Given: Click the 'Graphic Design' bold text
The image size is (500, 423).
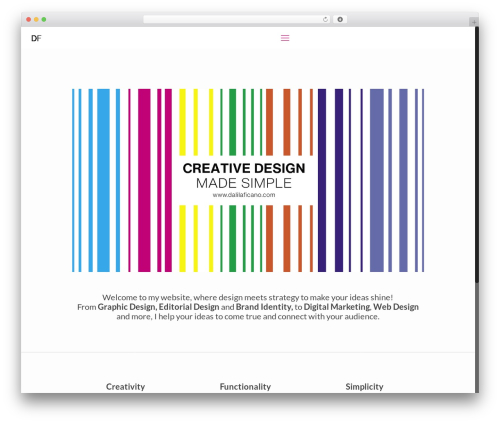Looking at the screenshot, I should [126, 307].
